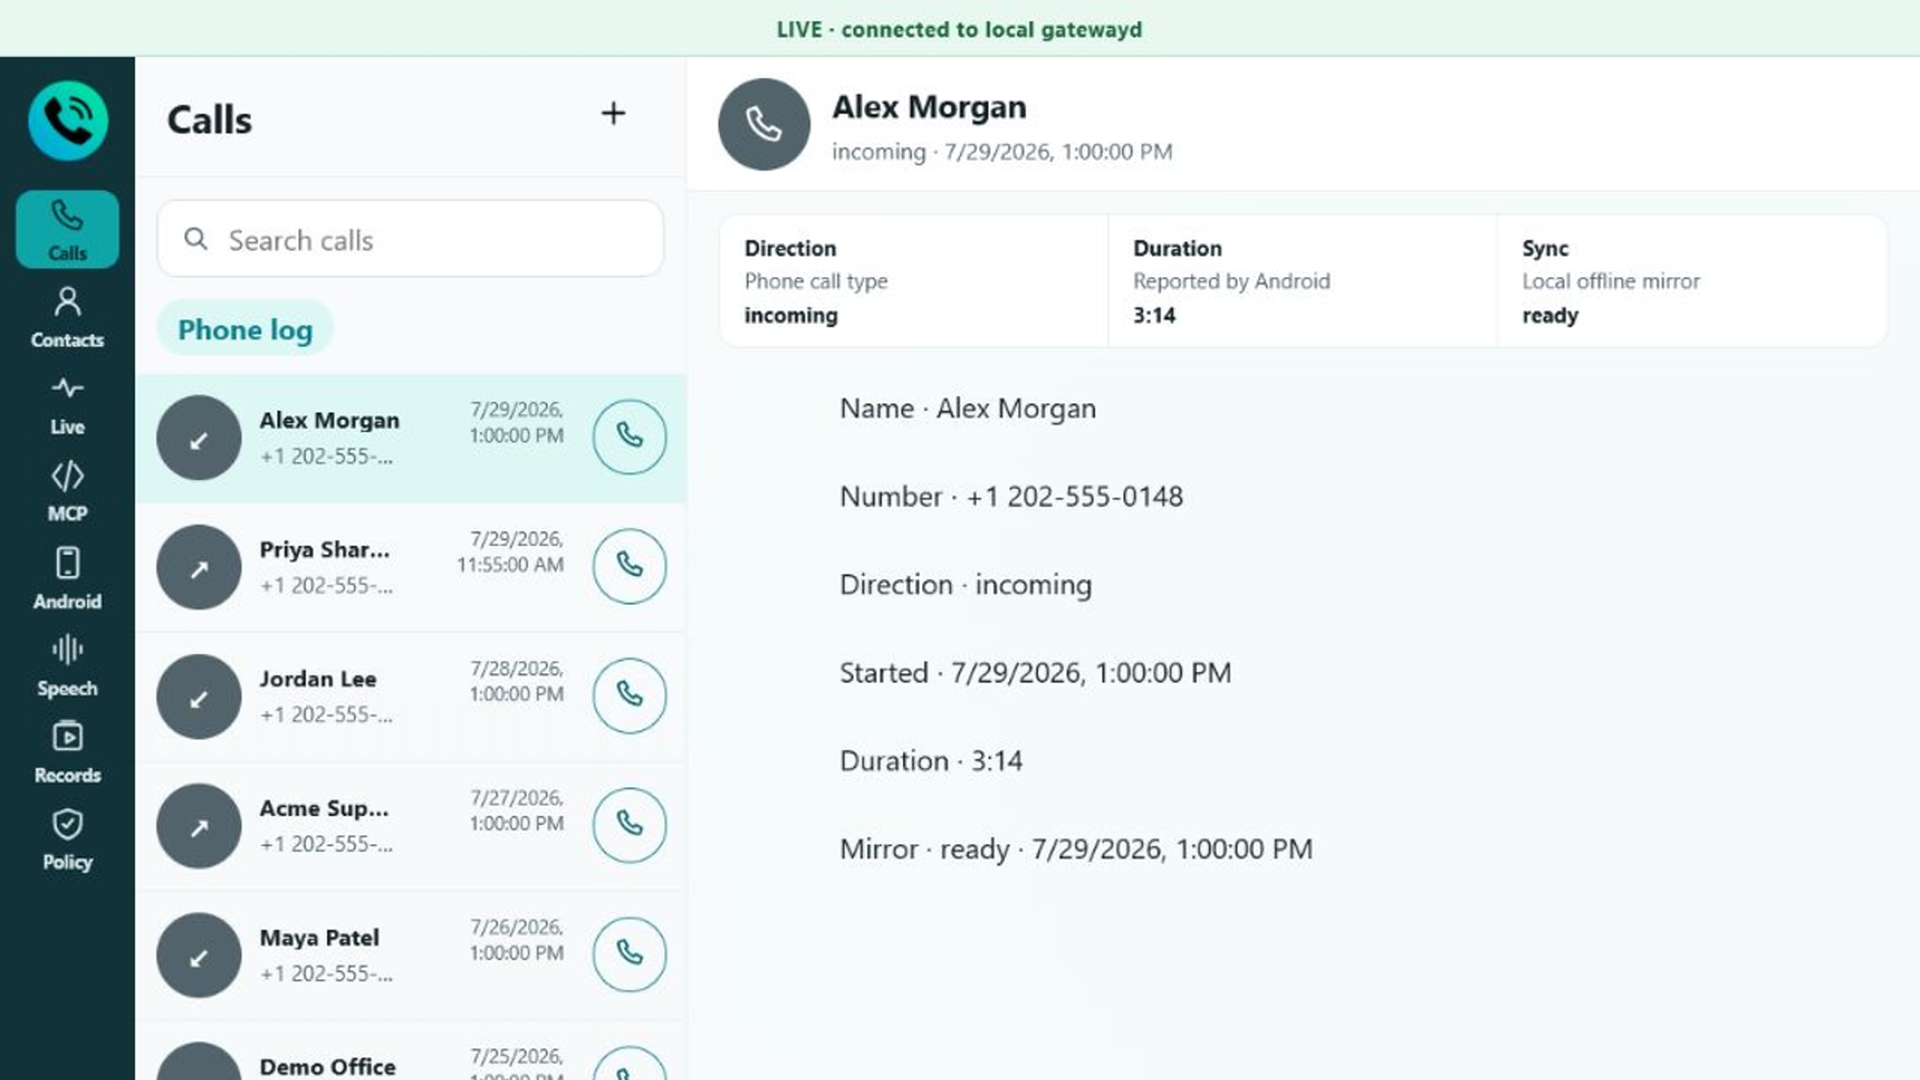The height and width of the screenshot is (1080, 1920).
Task: Select the Phone log tab
Action: (x=245, y=329)
